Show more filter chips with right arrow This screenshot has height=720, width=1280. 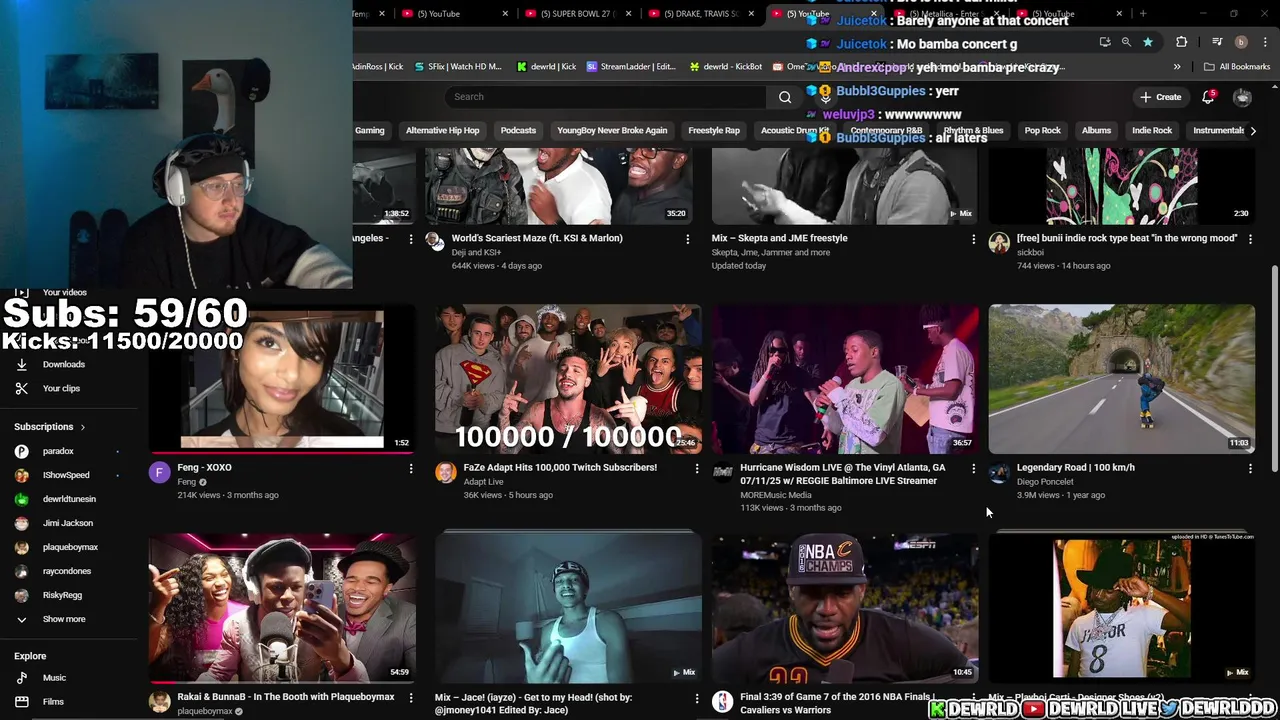click(x=1253, y=130)
